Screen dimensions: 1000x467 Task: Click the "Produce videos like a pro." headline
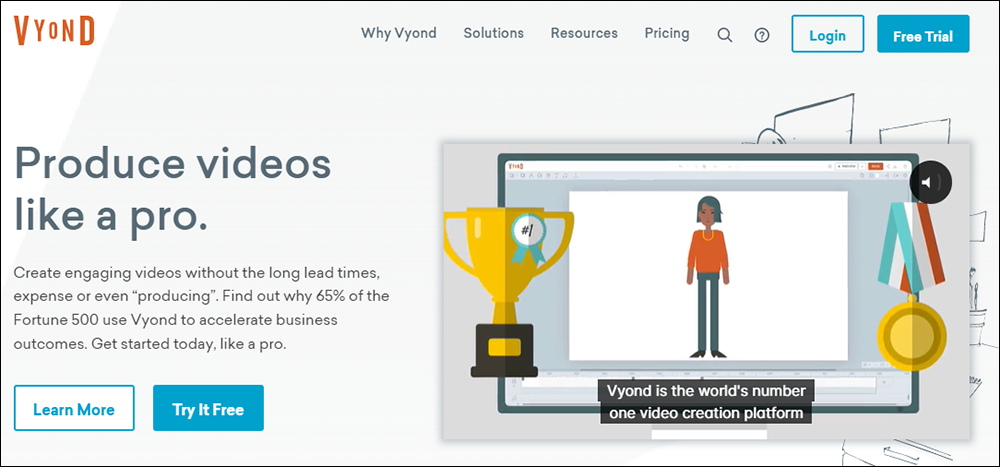(x=173, y=191)
